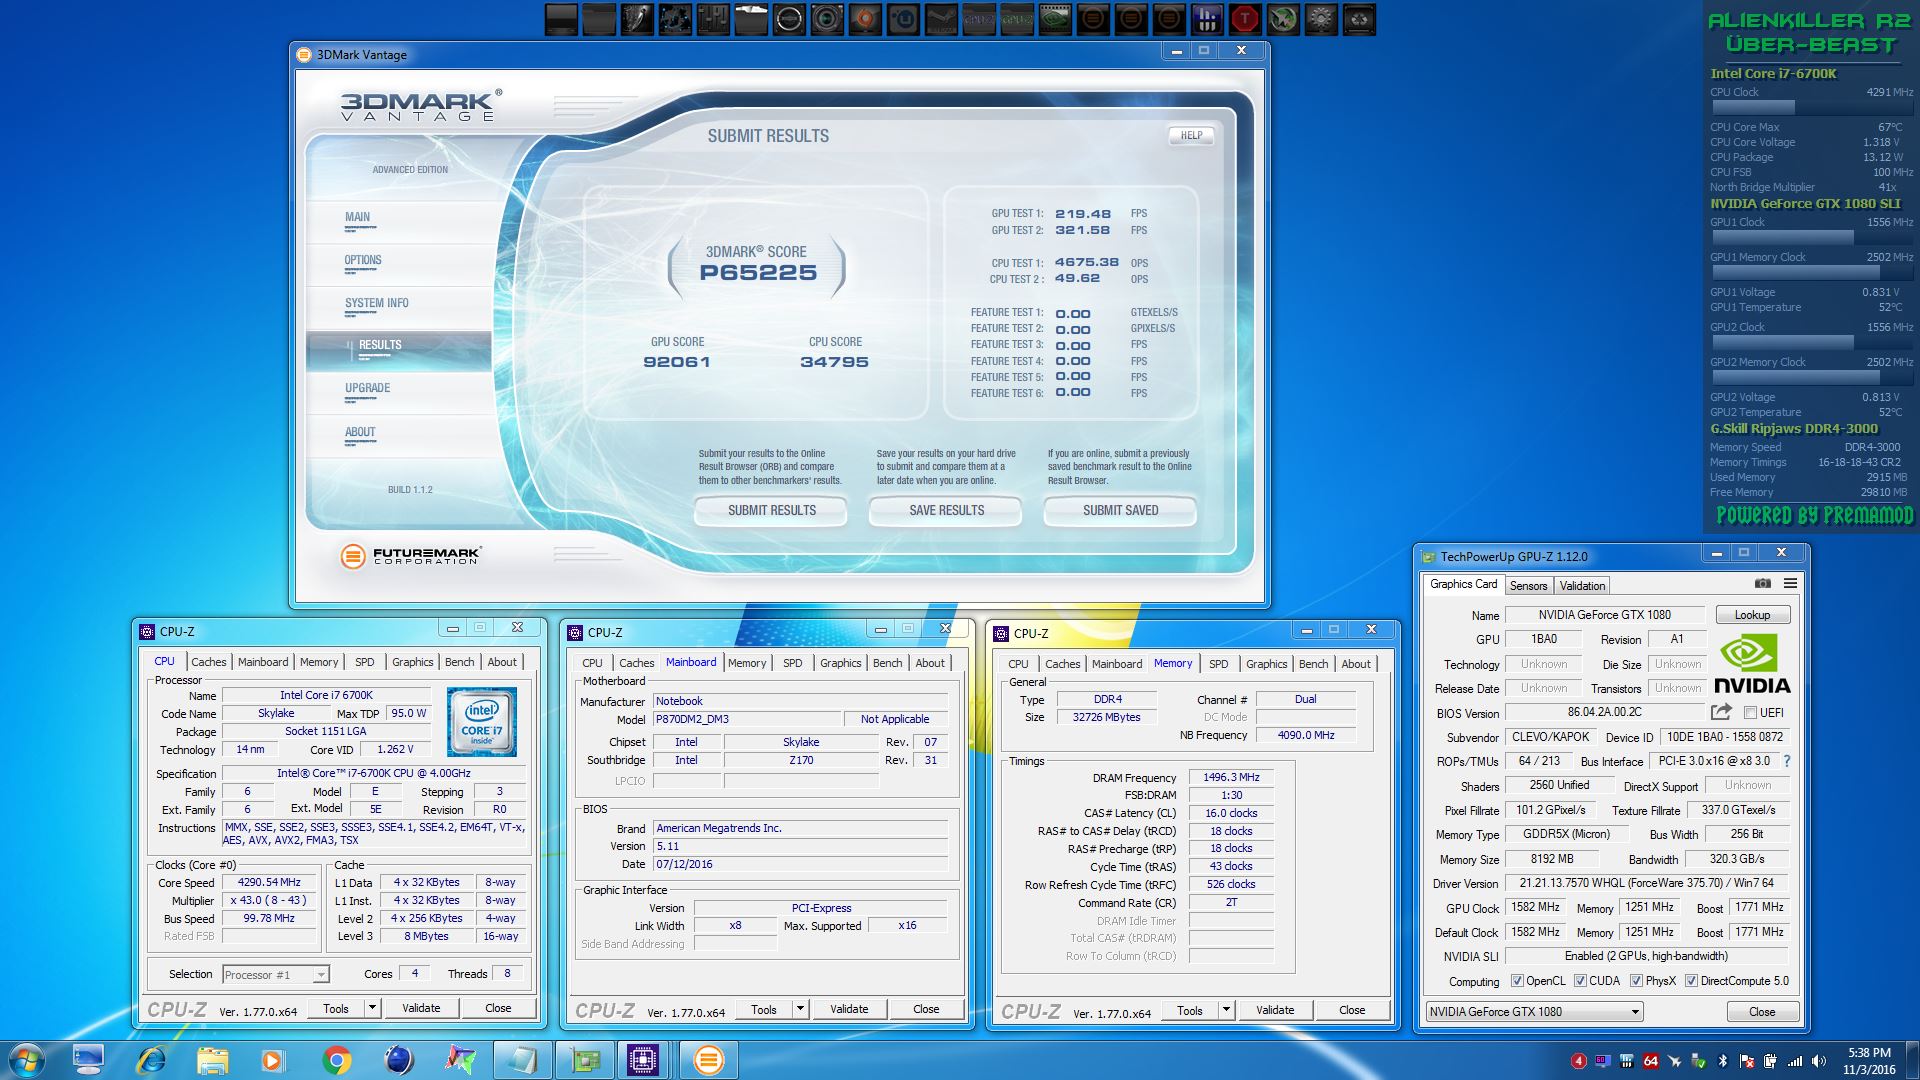This screenshot has height=1080, width=1920.
Task: Open the blue equalizer bars icon in the top dock
Action: [1207, 19]
